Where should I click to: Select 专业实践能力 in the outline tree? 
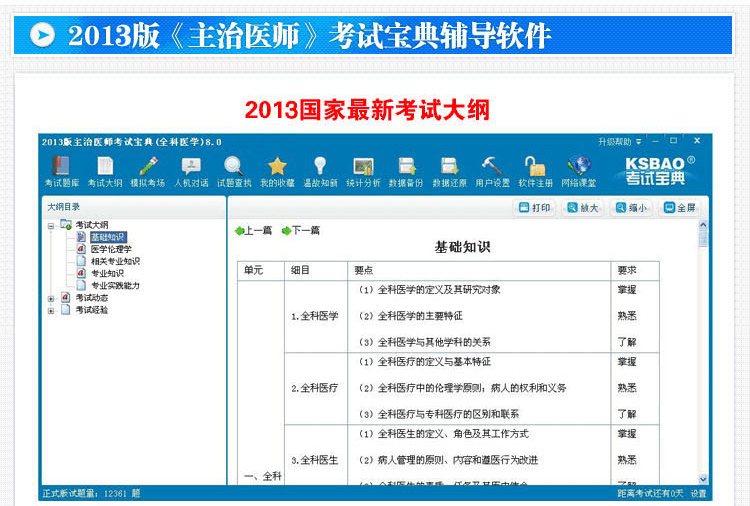click(x=115, y=286)
